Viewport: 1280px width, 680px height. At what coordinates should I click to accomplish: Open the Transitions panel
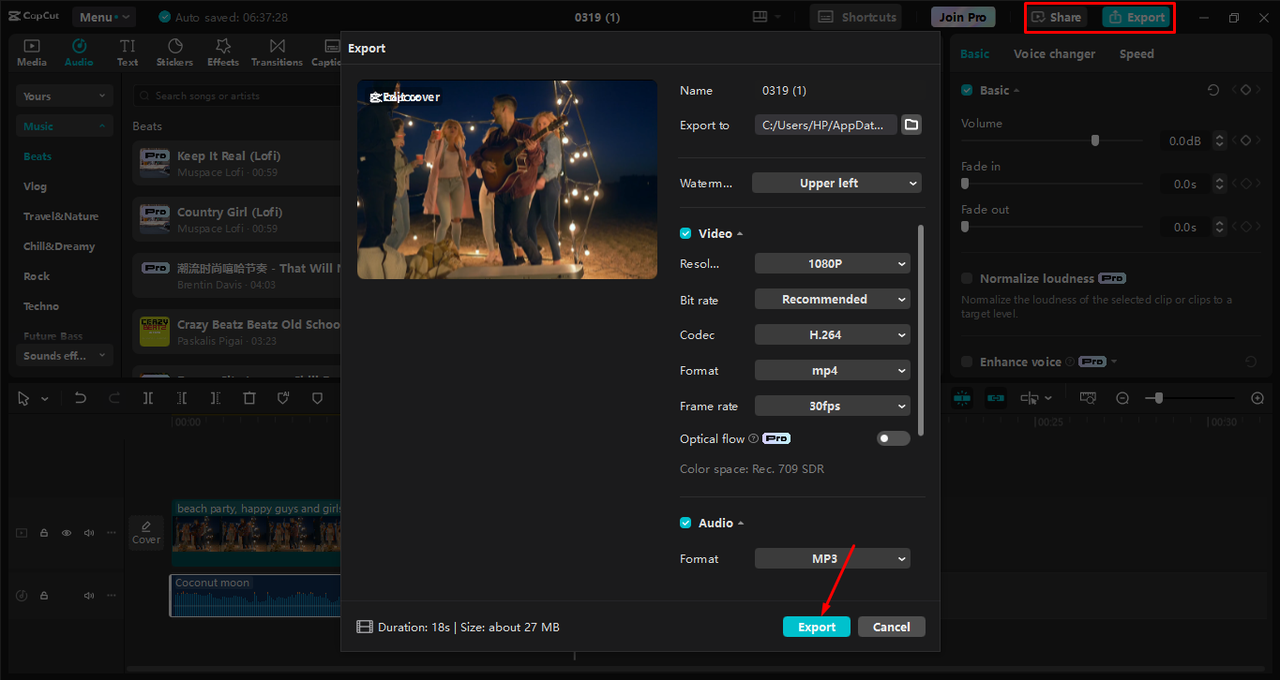277,53
